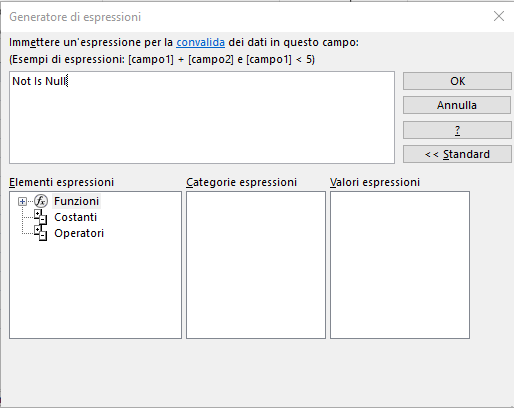Click the empty Valori espressioni list box

[x=400, y=265]
